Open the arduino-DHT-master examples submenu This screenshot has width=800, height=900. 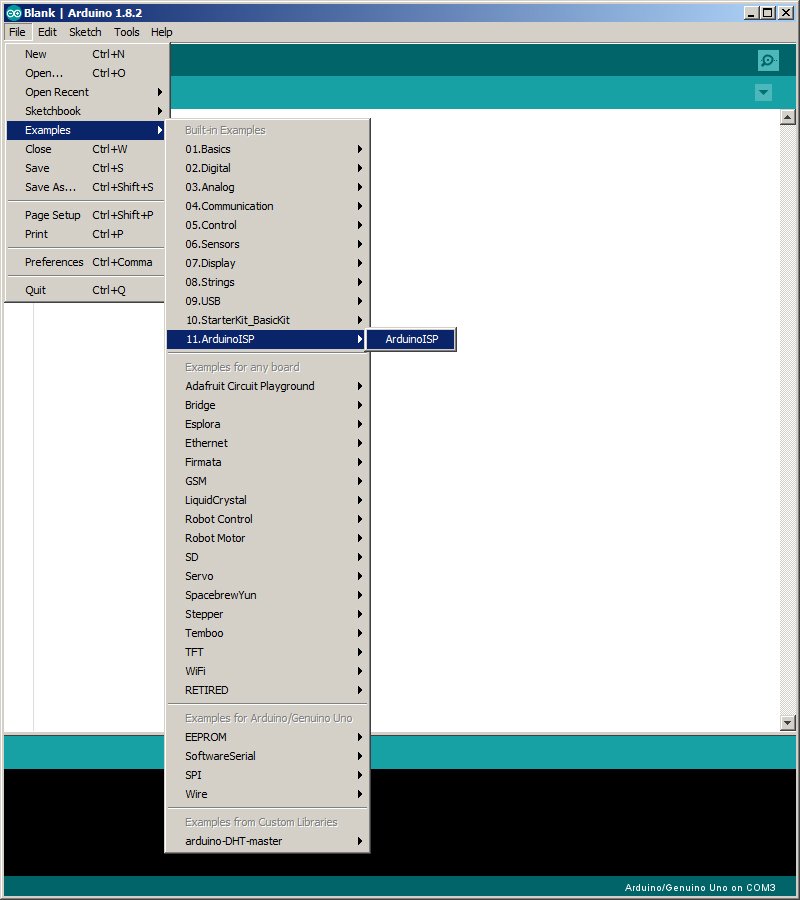coord(267,841)
